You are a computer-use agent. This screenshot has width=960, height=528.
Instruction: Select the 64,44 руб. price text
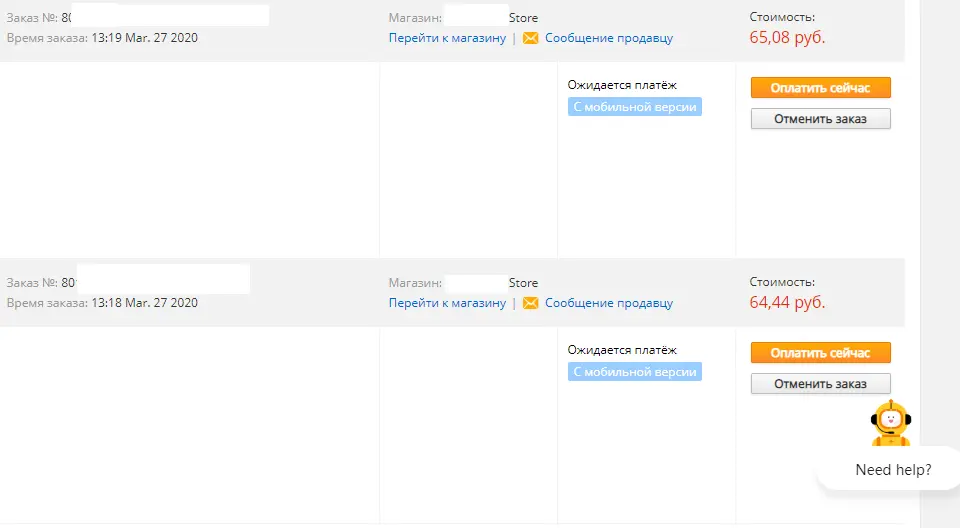click(787, 303)
